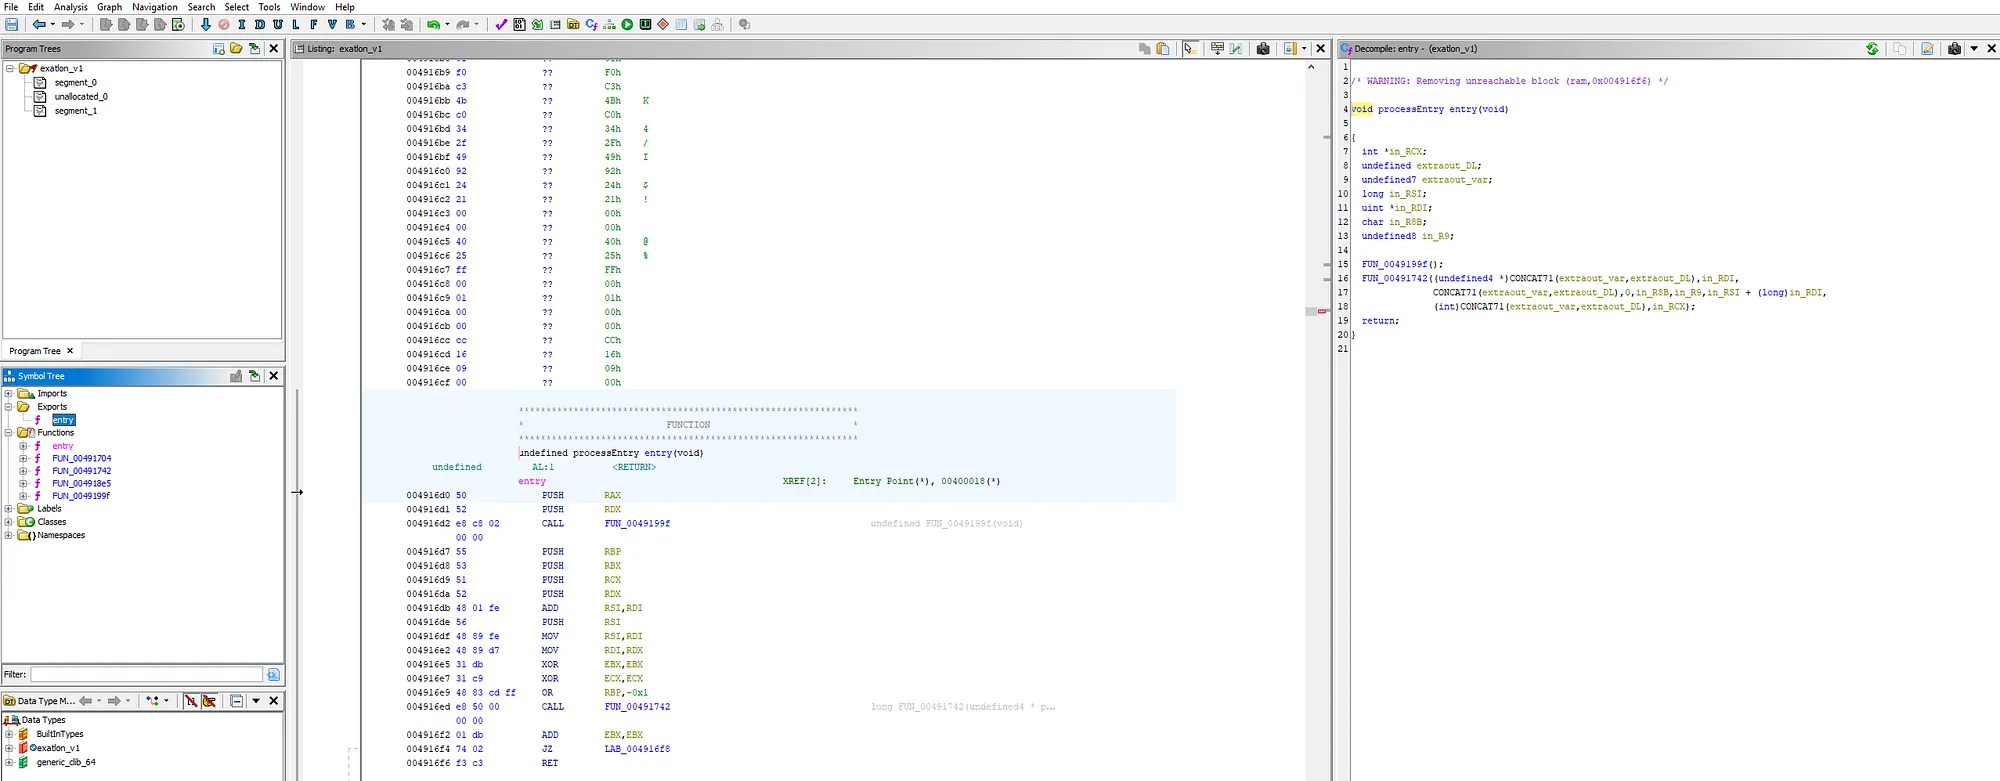The height and width of the screenshot is (781, 2000).
Task: Switch to the Program Tree tab
Action: pyautogui.click(x=35, y=351)
